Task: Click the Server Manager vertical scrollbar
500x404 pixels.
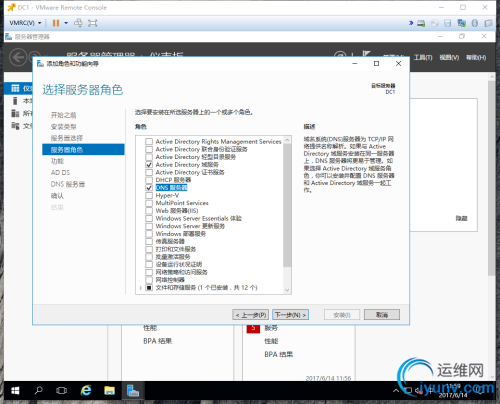Action: pos(491,178)
